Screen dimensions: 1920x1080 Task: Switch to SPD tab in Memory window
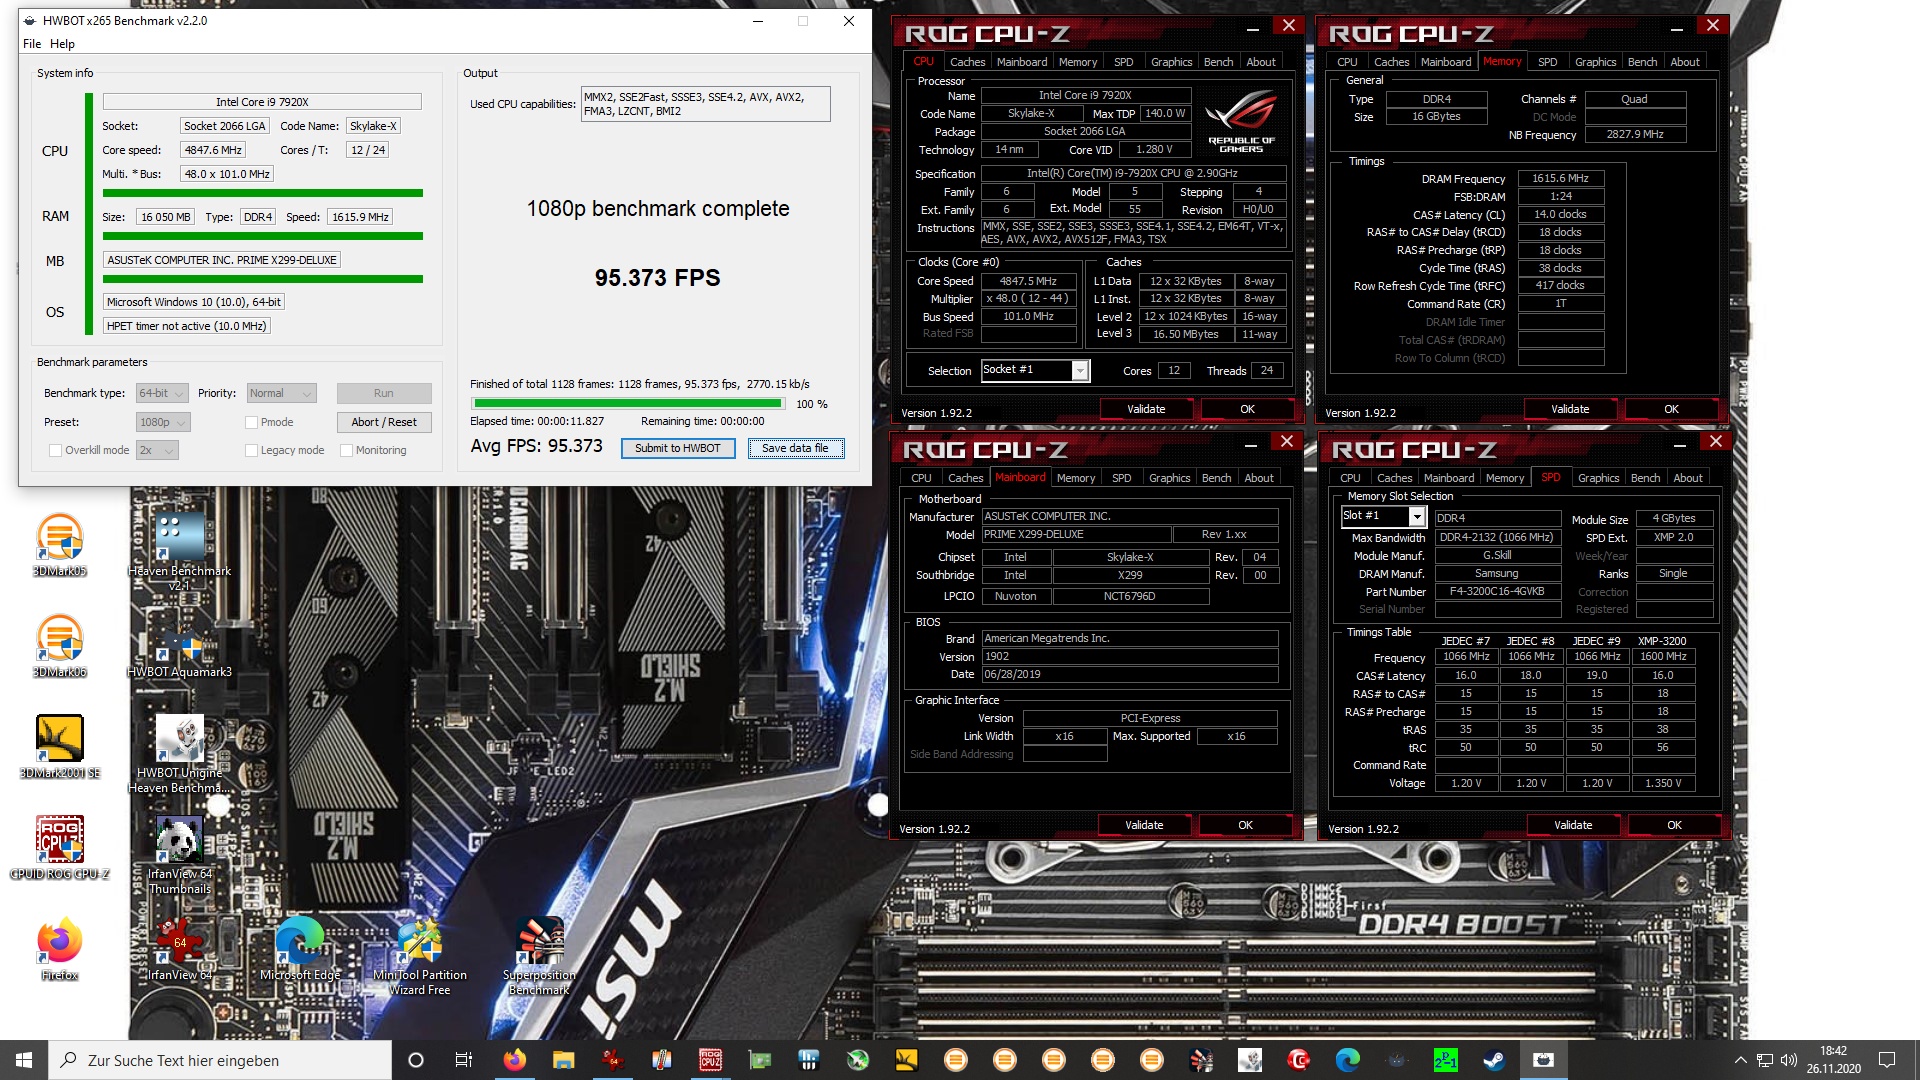1547,62
